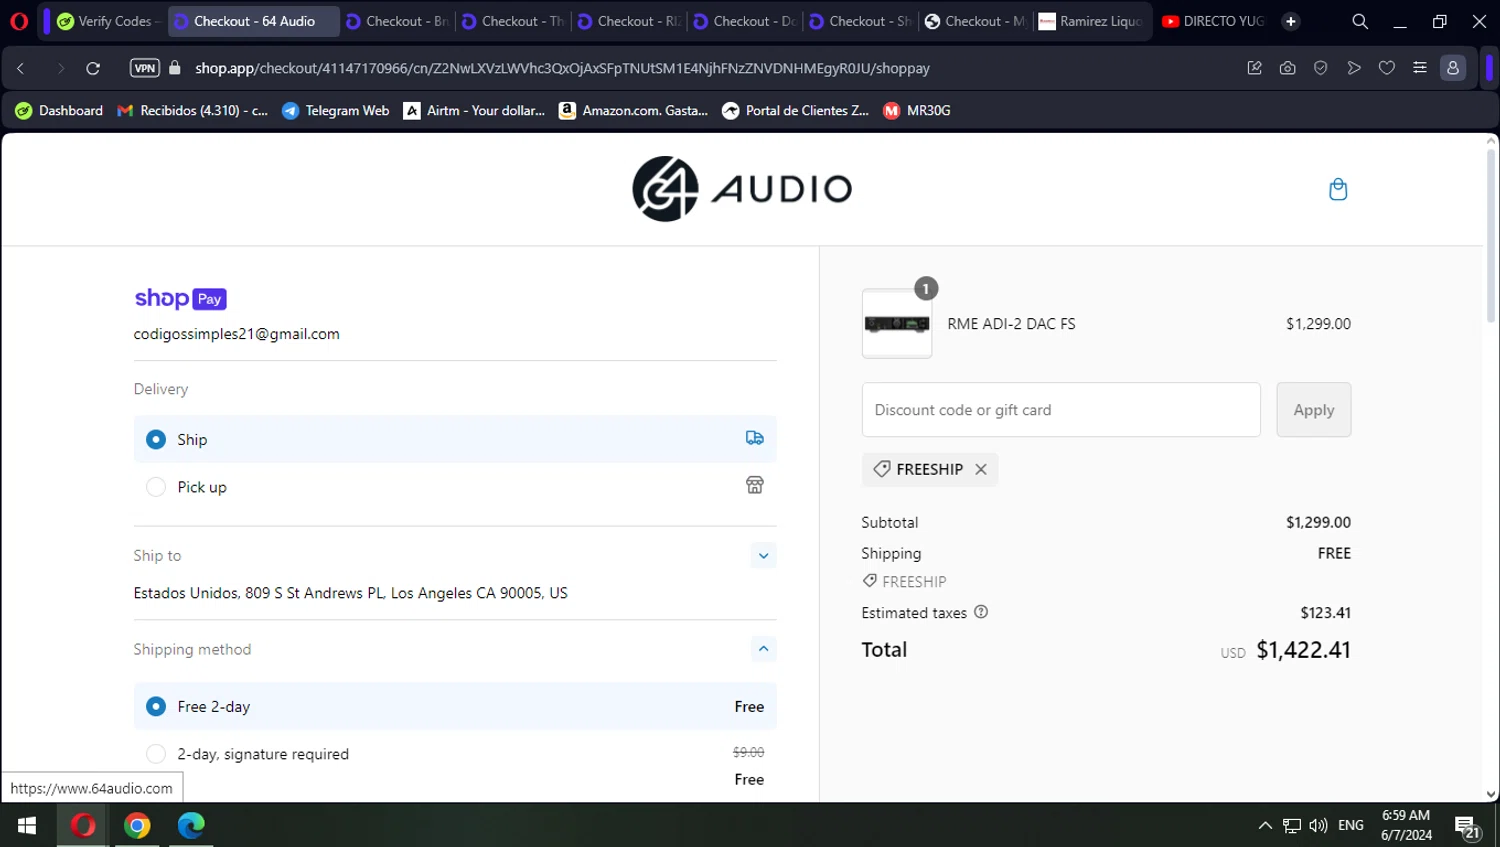Search tabs with magnifier icon

coord(1360,21)
